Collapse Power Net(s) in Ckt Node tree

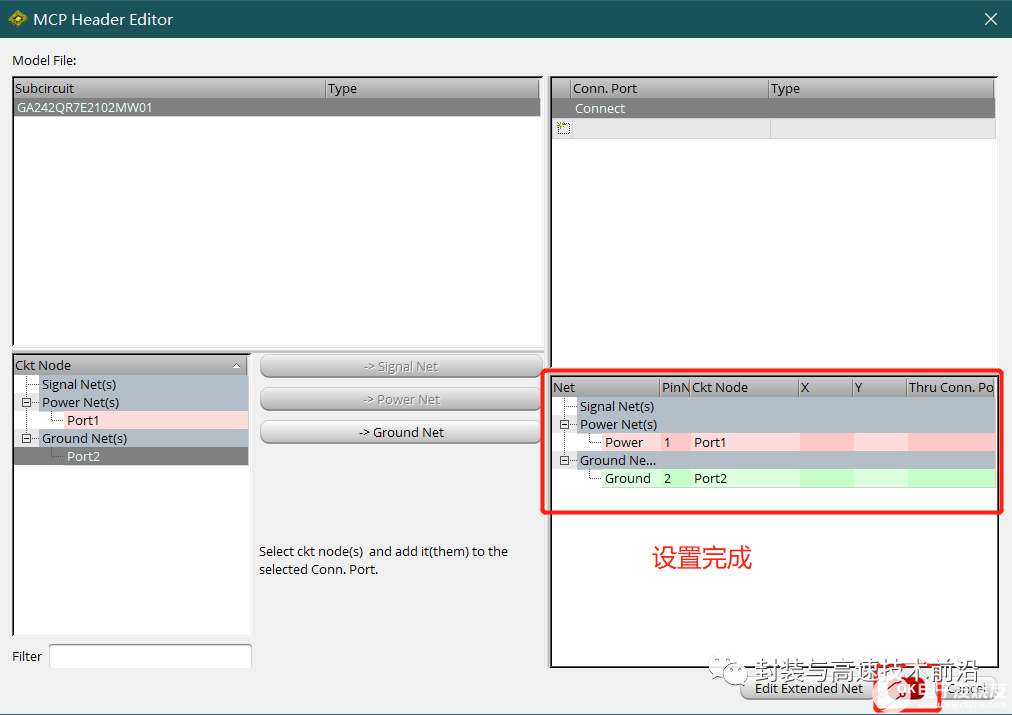(x=26, y=402)
